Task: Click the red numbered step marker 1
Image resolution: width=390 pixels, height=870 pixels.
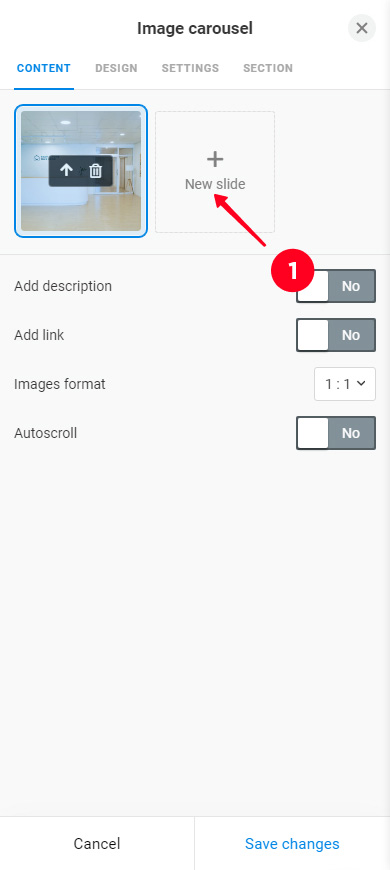Action: coord(292,270)
